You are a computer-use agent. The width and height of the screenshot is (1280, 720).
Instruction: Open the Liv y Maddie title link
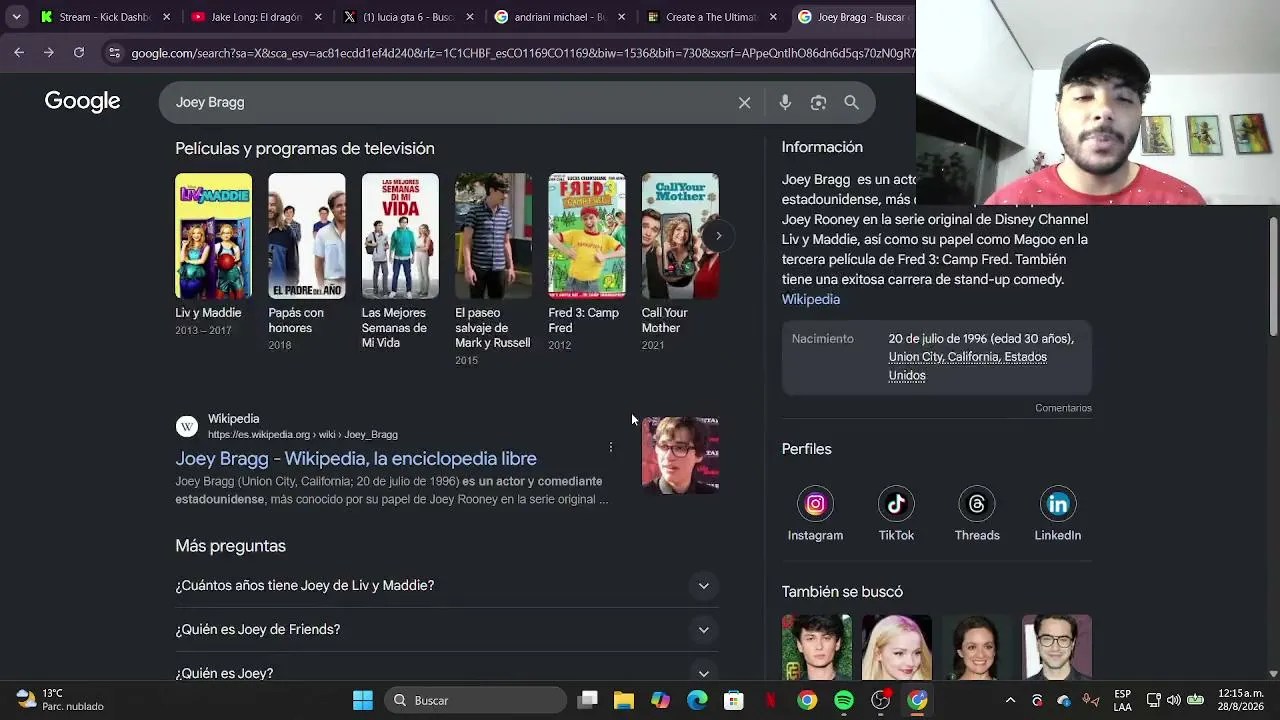(x=208, y=313)
